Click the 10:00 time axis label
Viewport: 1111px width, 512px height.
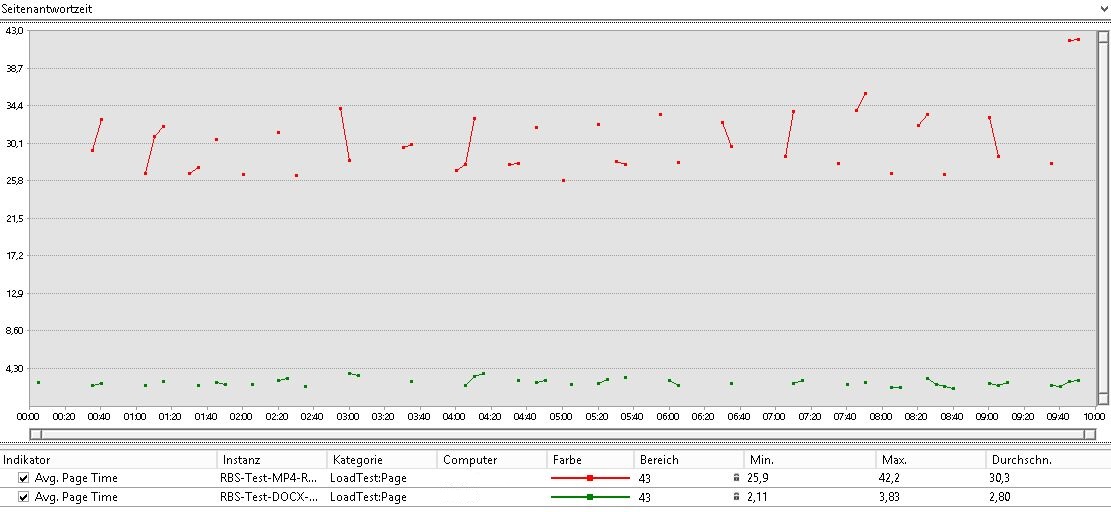[1095, 416]
